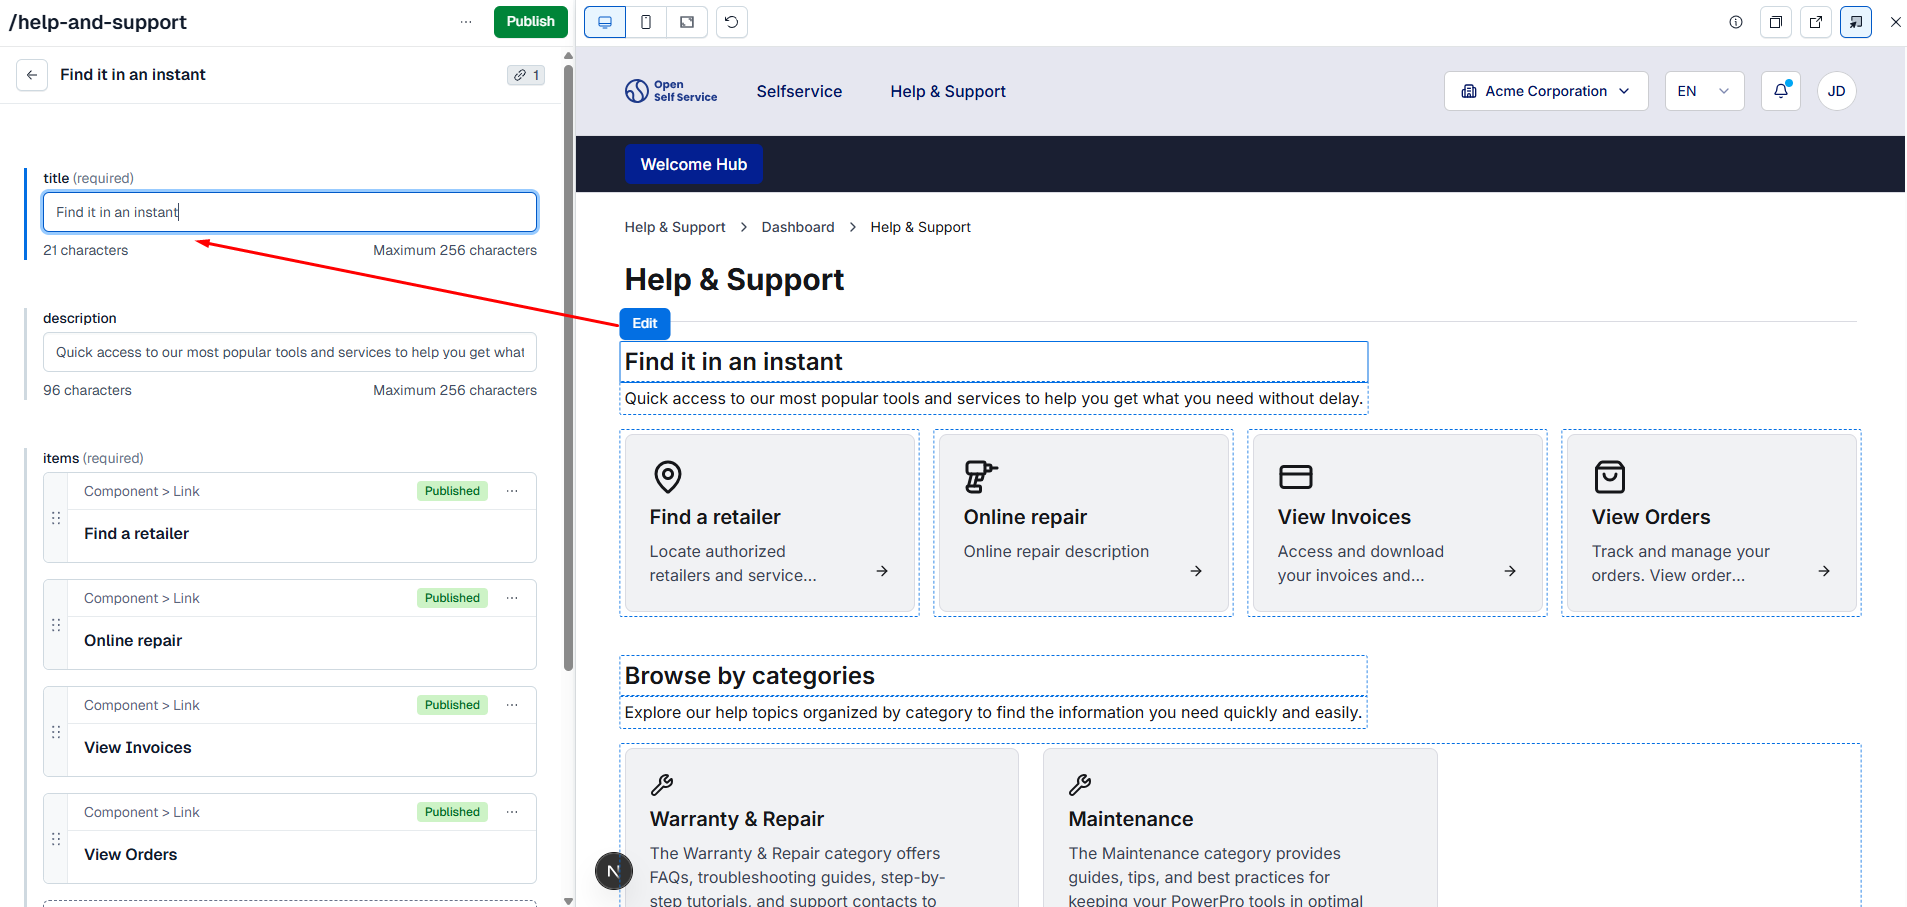
Task: Click the description input field
Action: pos(290,352)
